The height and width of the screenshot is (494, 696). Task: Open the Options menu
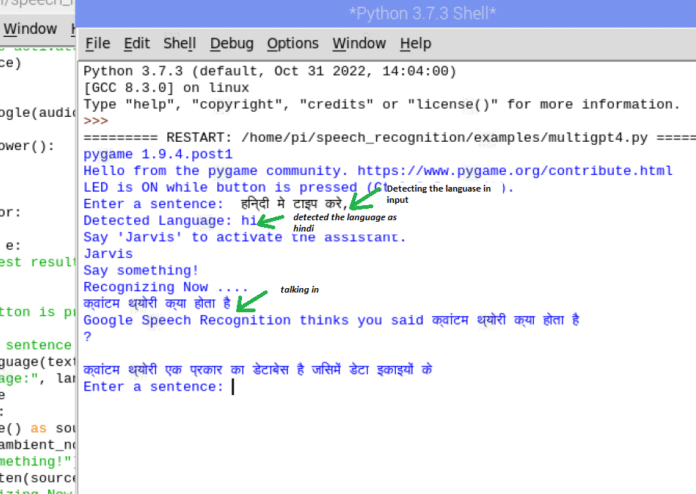pos(292,43)
